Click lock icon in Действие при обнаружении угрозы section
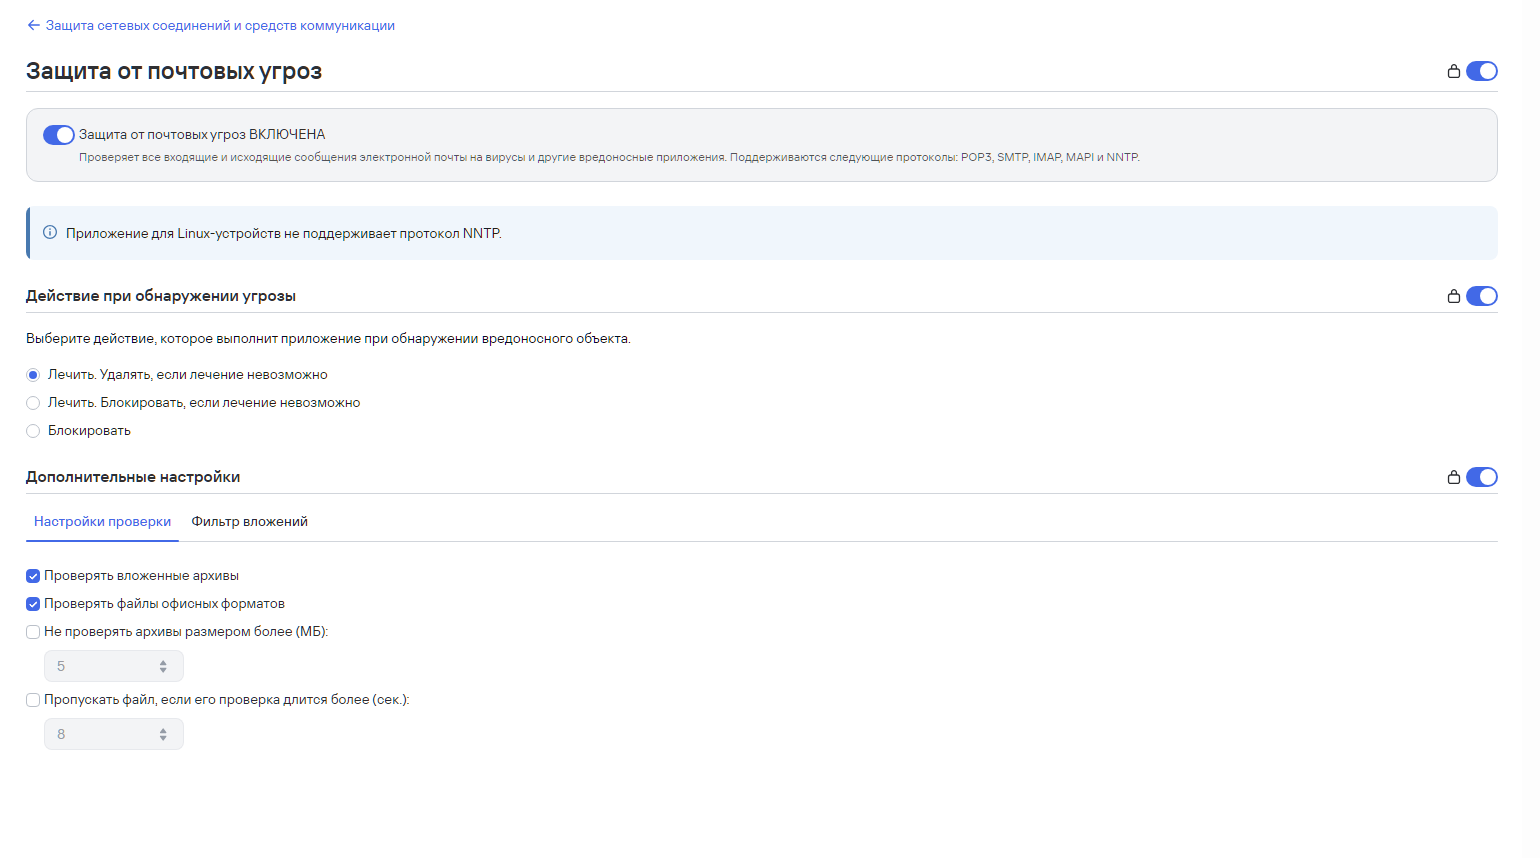1540x858 pixels. 1454,296
